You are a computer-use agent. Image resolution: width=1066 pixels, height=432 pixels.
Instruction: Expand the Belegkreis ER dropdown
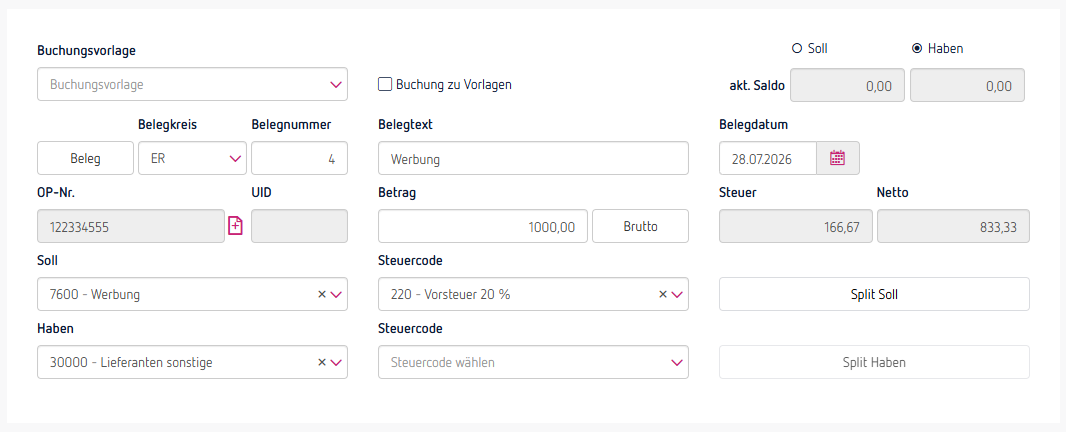click(x=192, y=159)
